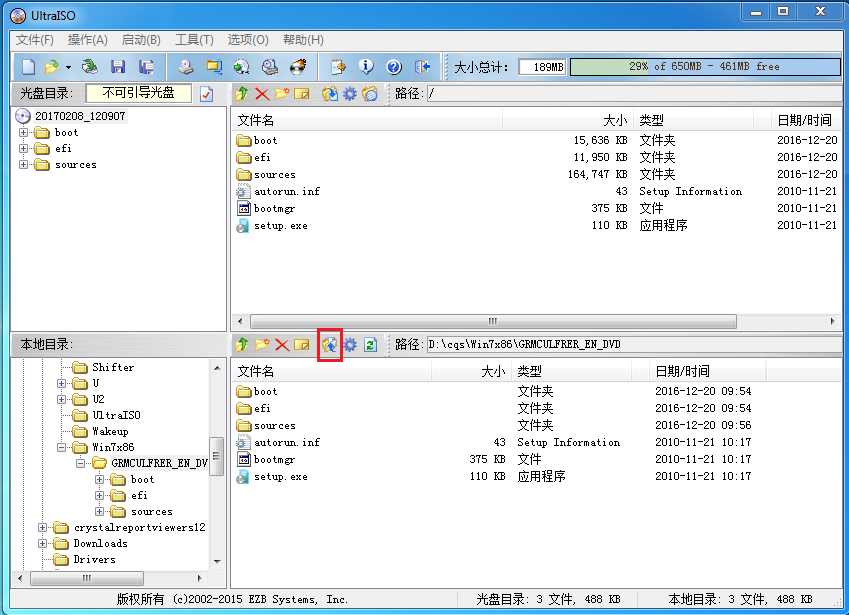Open the dropdown arrow next to Open icon
The image size is (849, 615).
coord(68,67)
